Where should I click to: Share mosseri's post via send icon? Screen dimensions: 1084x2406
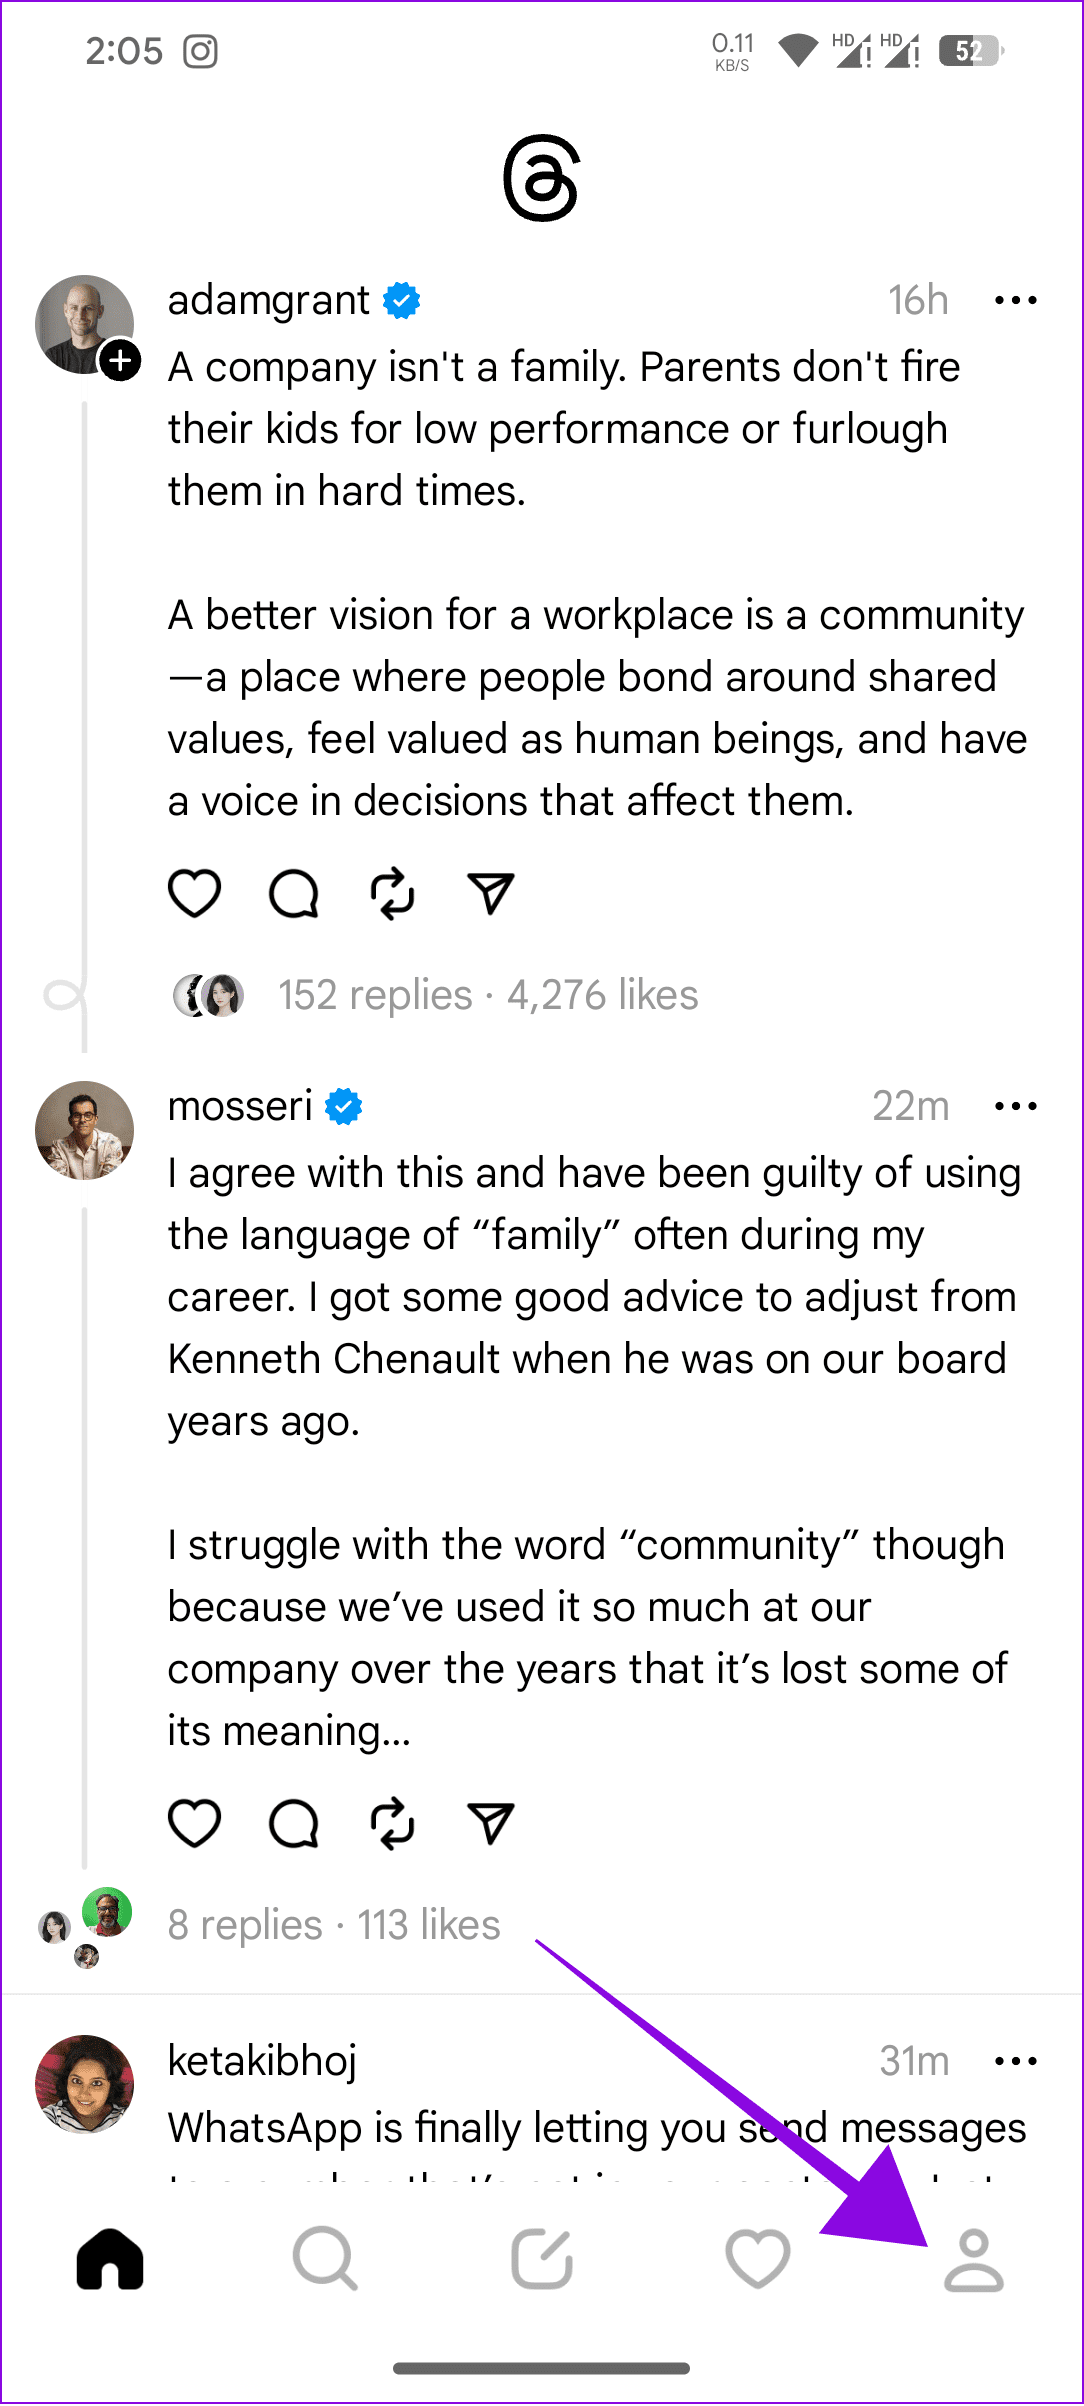(491, 1823)
